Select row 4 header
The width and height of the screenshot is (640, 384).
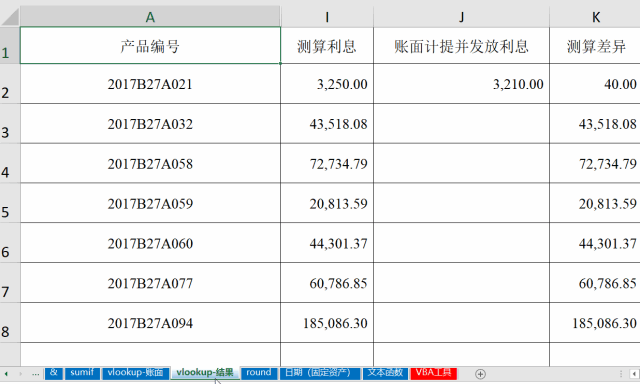point(10,163)
